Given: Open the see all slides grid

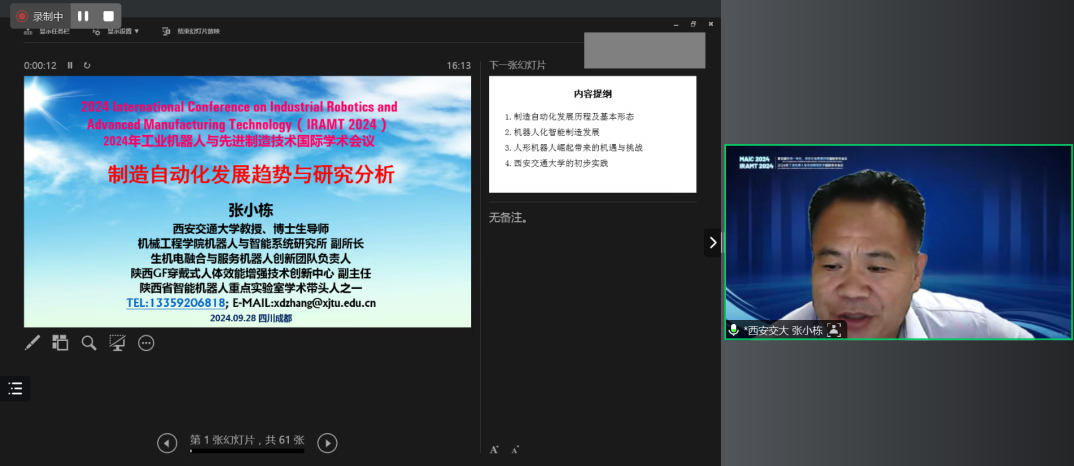Looking at the screenshot, I should point(60,343).
